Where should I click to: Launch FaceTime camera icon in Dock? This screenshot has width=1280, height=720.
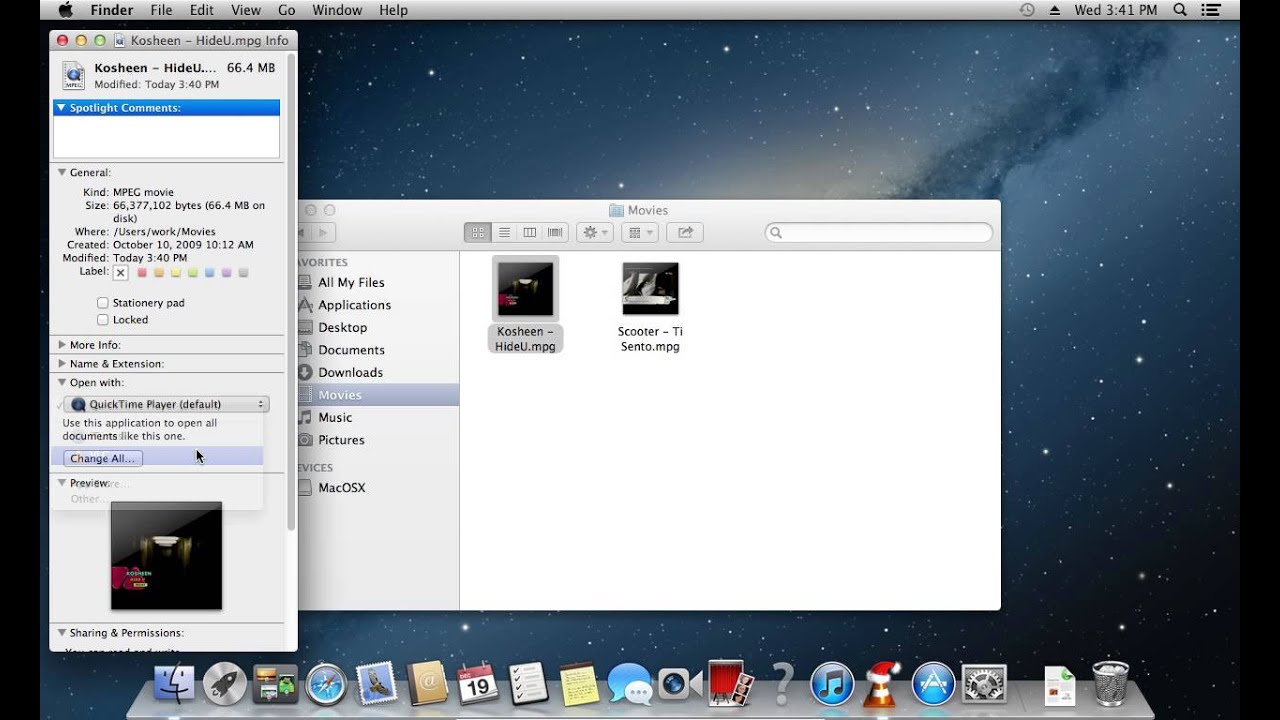(x=681, y=684)
